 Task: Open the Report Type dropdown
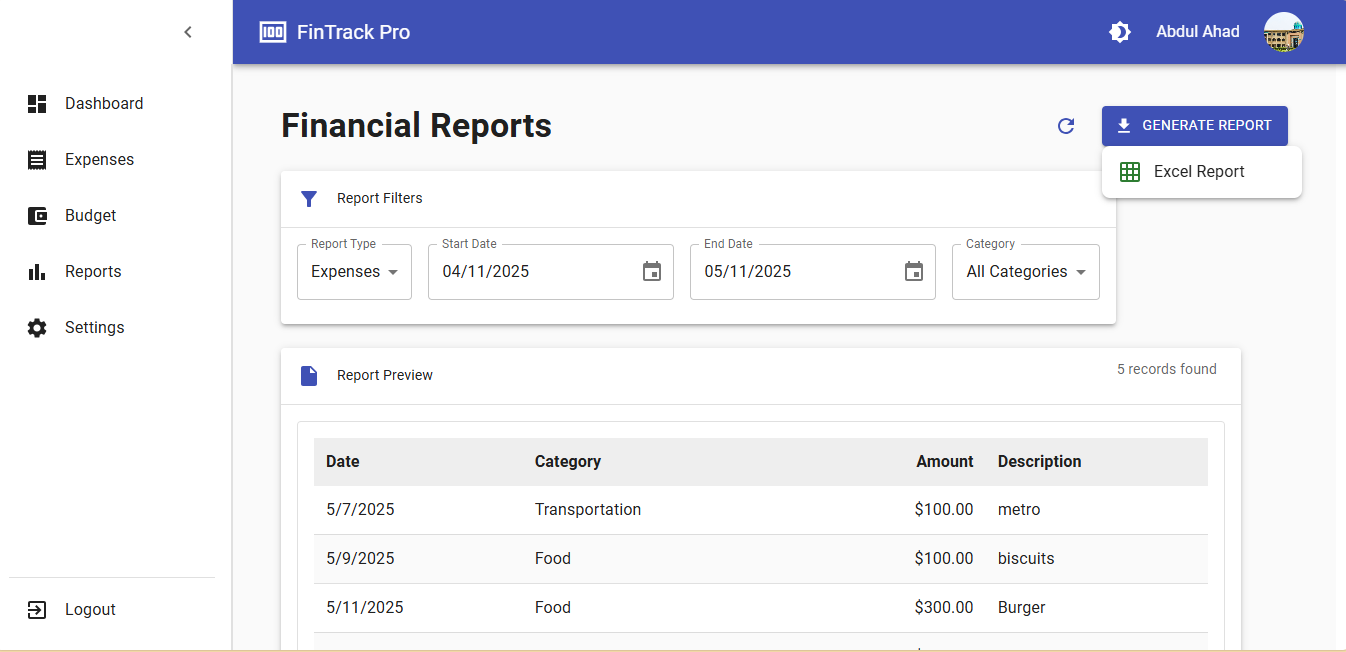pos(354,271)
